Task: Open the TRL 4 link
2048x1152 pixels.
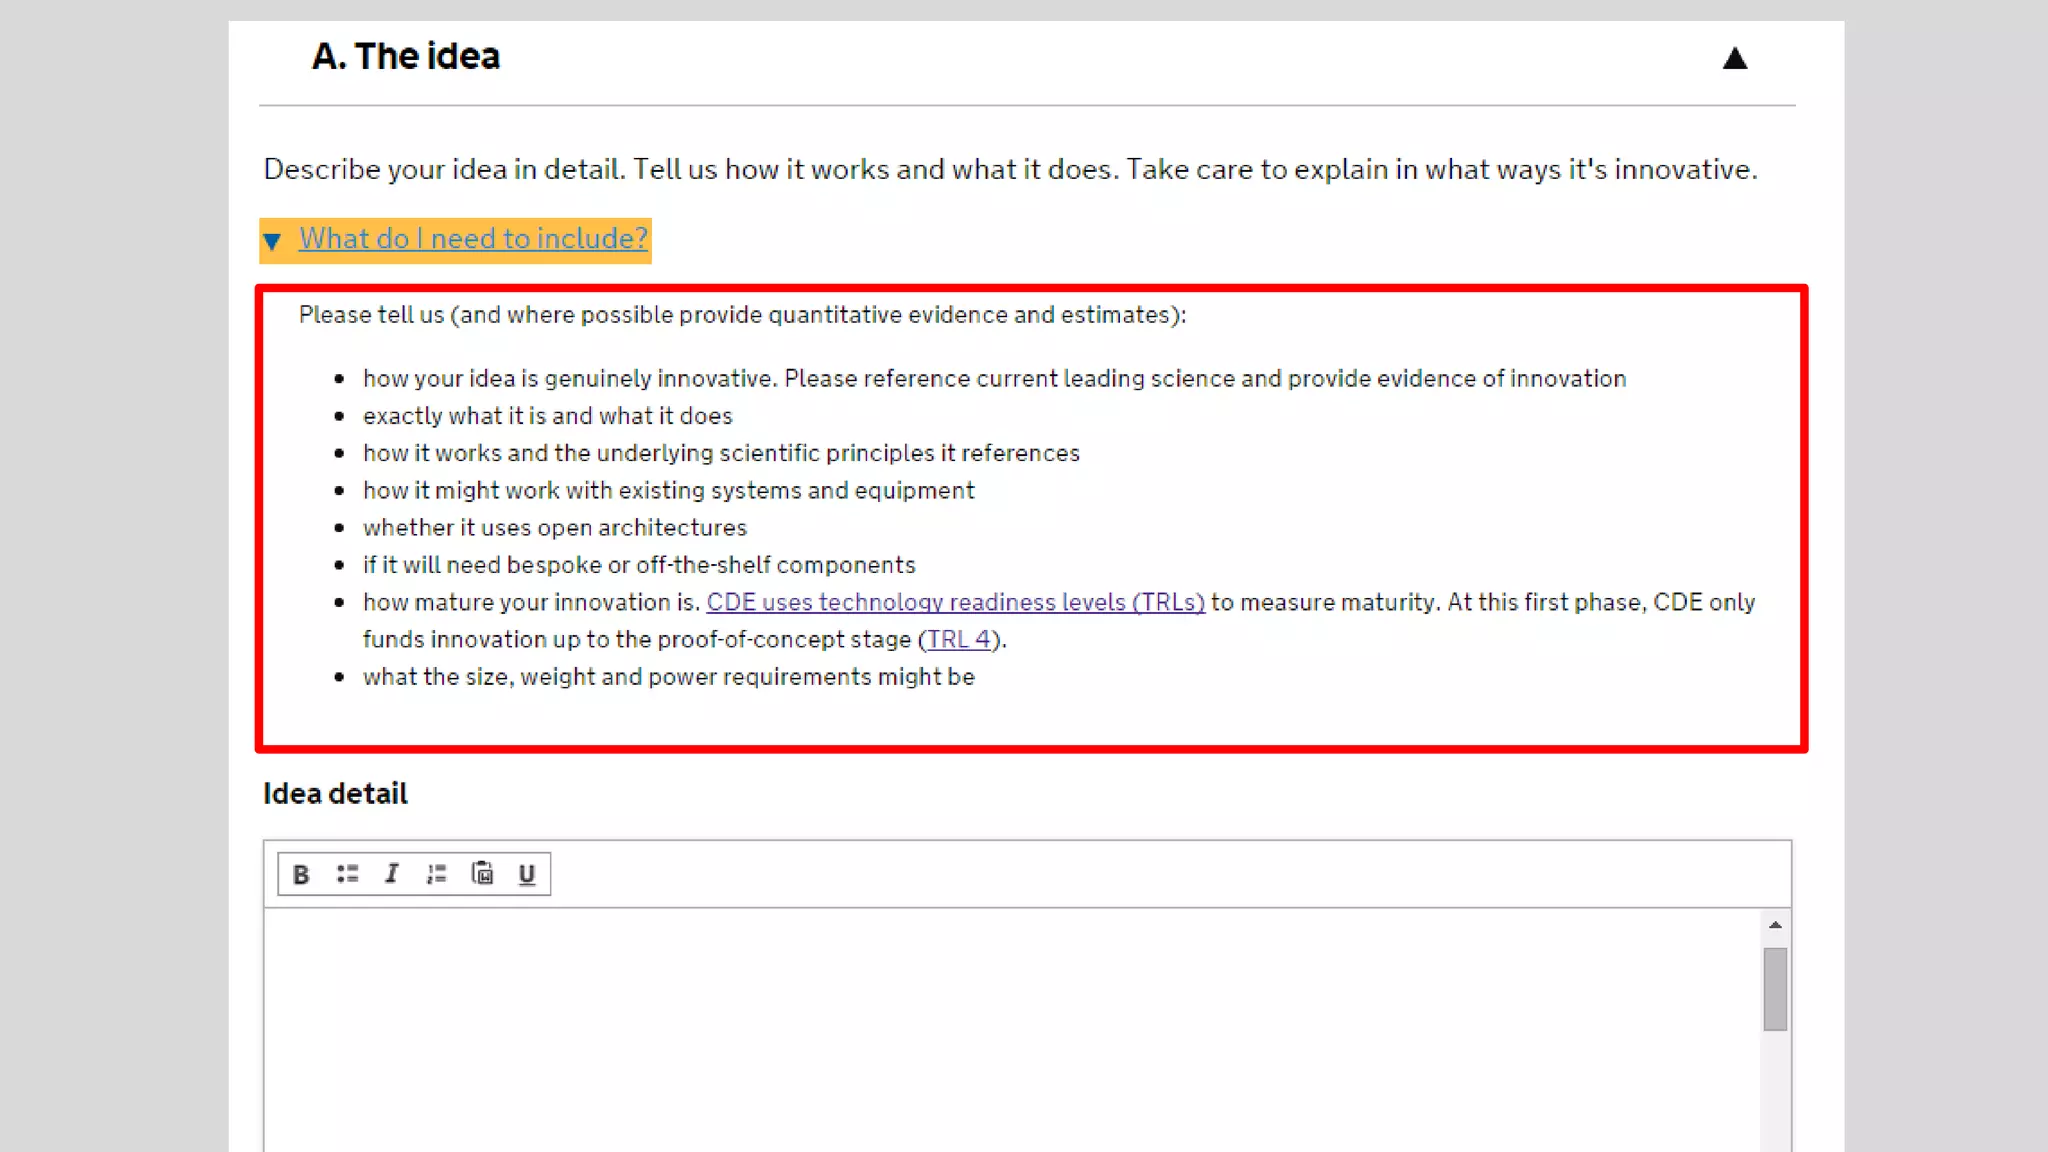Action: pos(958,640)
